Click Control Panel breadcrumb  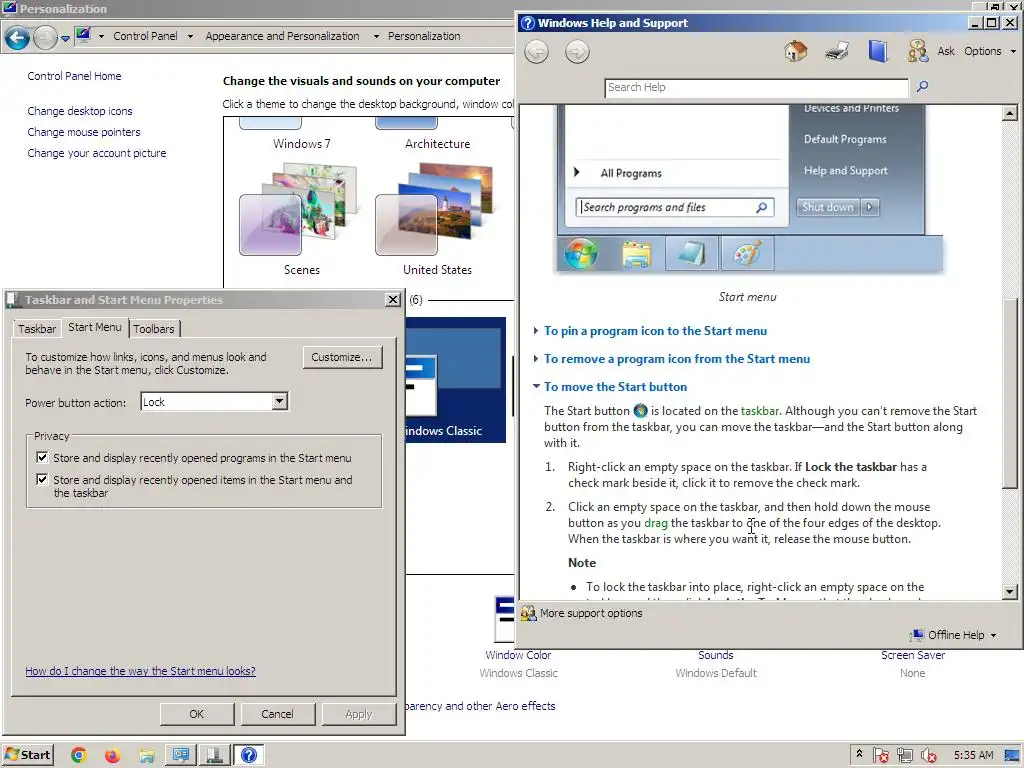tap(145, 36)
